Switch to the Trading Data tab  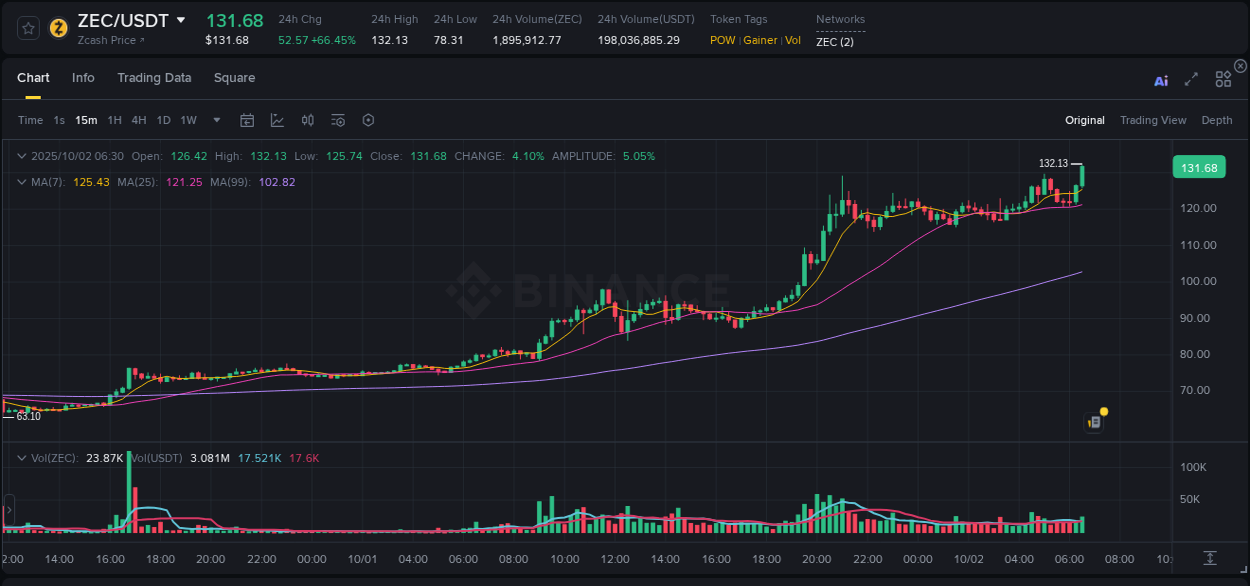pyautogui.click(x=154, y=77)
